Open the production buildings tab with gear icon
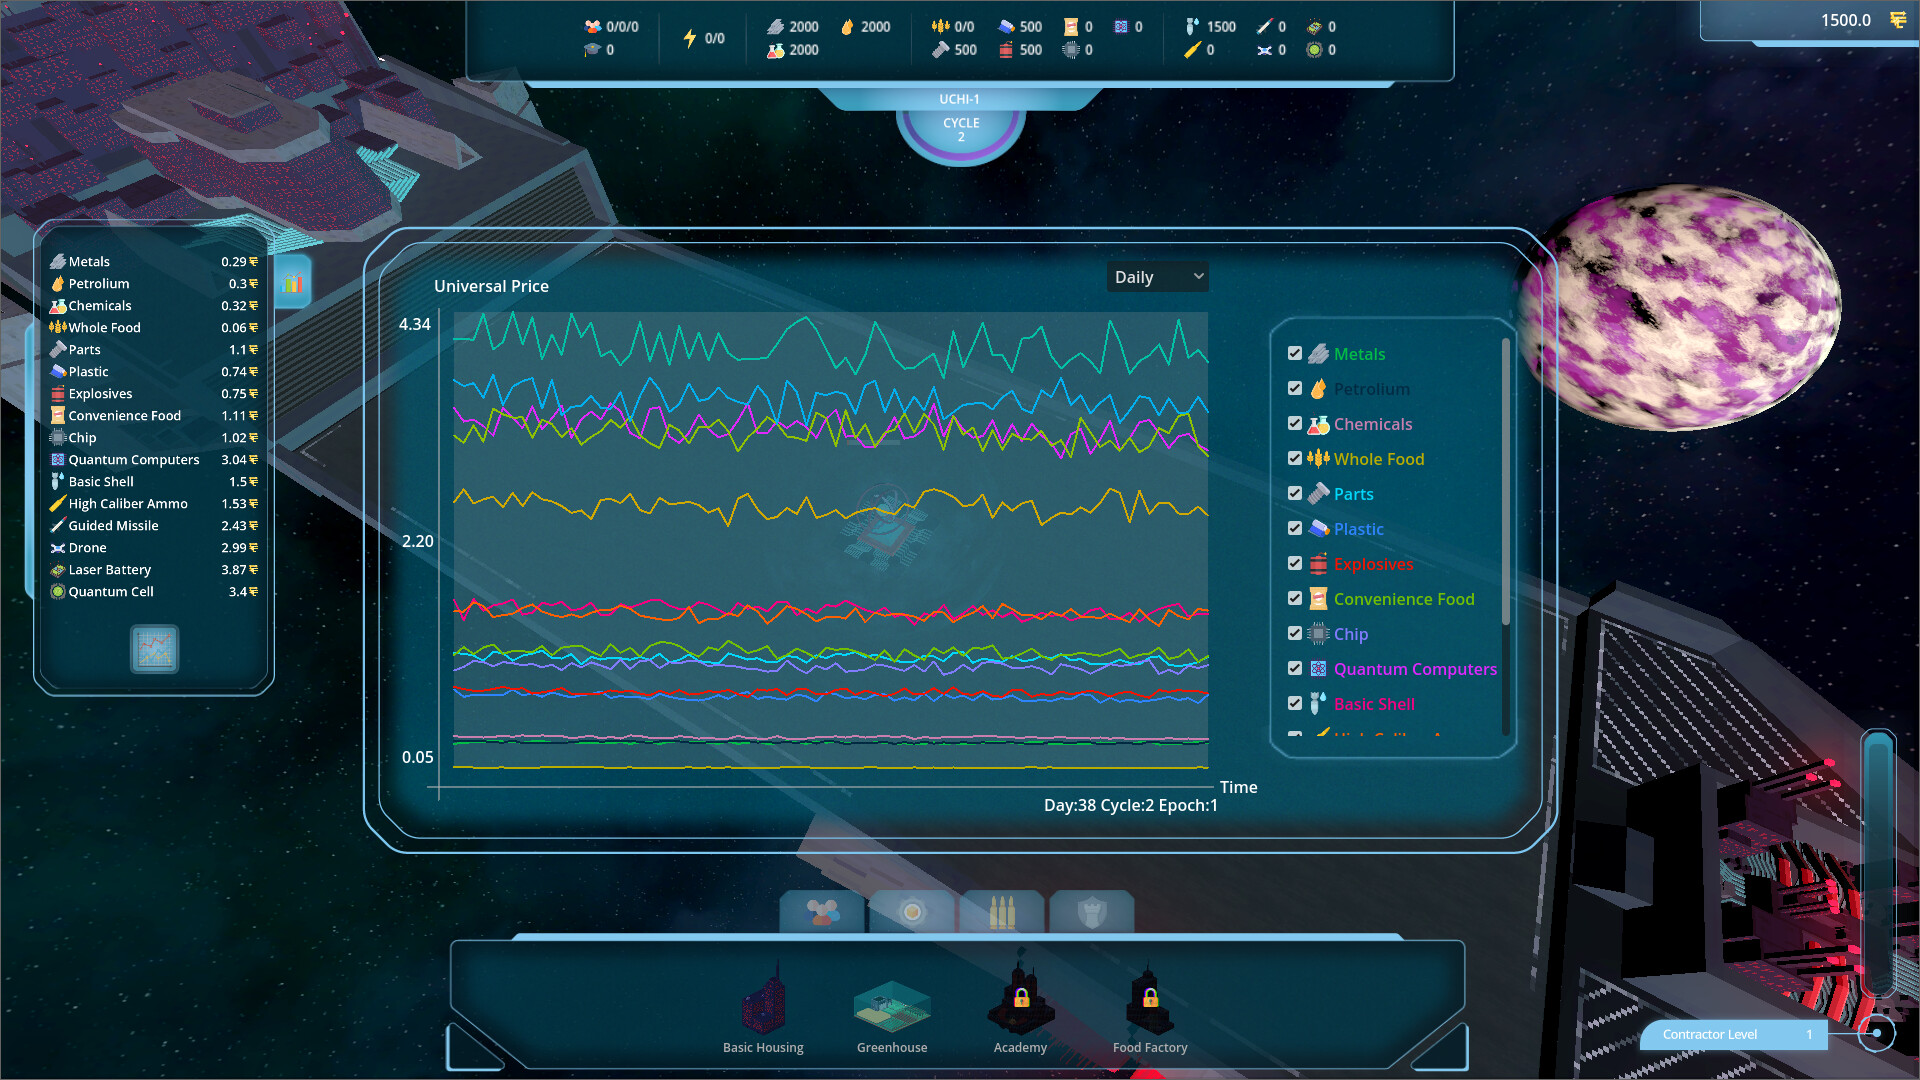The width and height of the screenshot is (1920, 1080). point(911,912)
